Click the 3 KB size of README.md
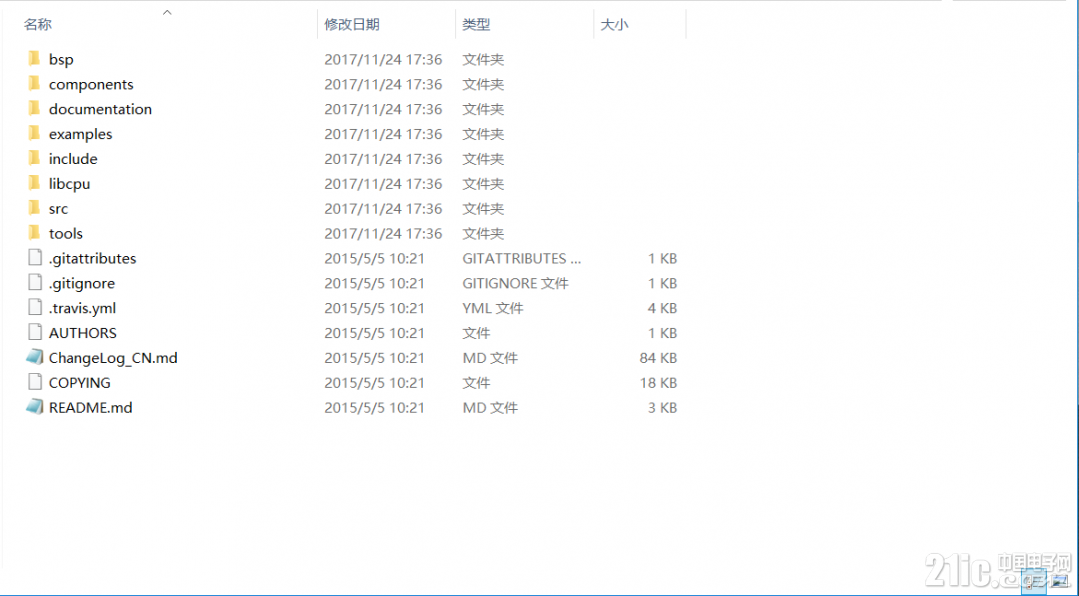The width and height of the screenshot is (1079, 596). tap(662, 407)
